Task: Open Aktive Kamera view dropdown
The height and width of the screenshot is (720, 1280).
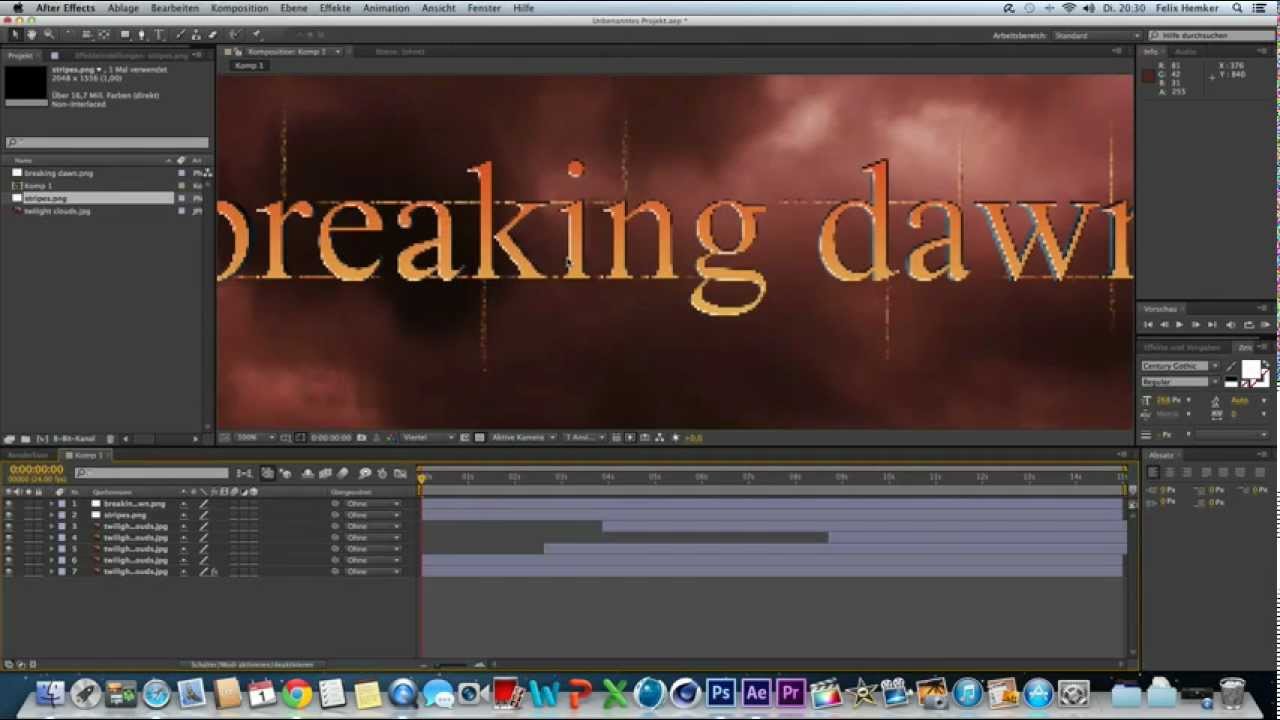Action: click(523, 438)
